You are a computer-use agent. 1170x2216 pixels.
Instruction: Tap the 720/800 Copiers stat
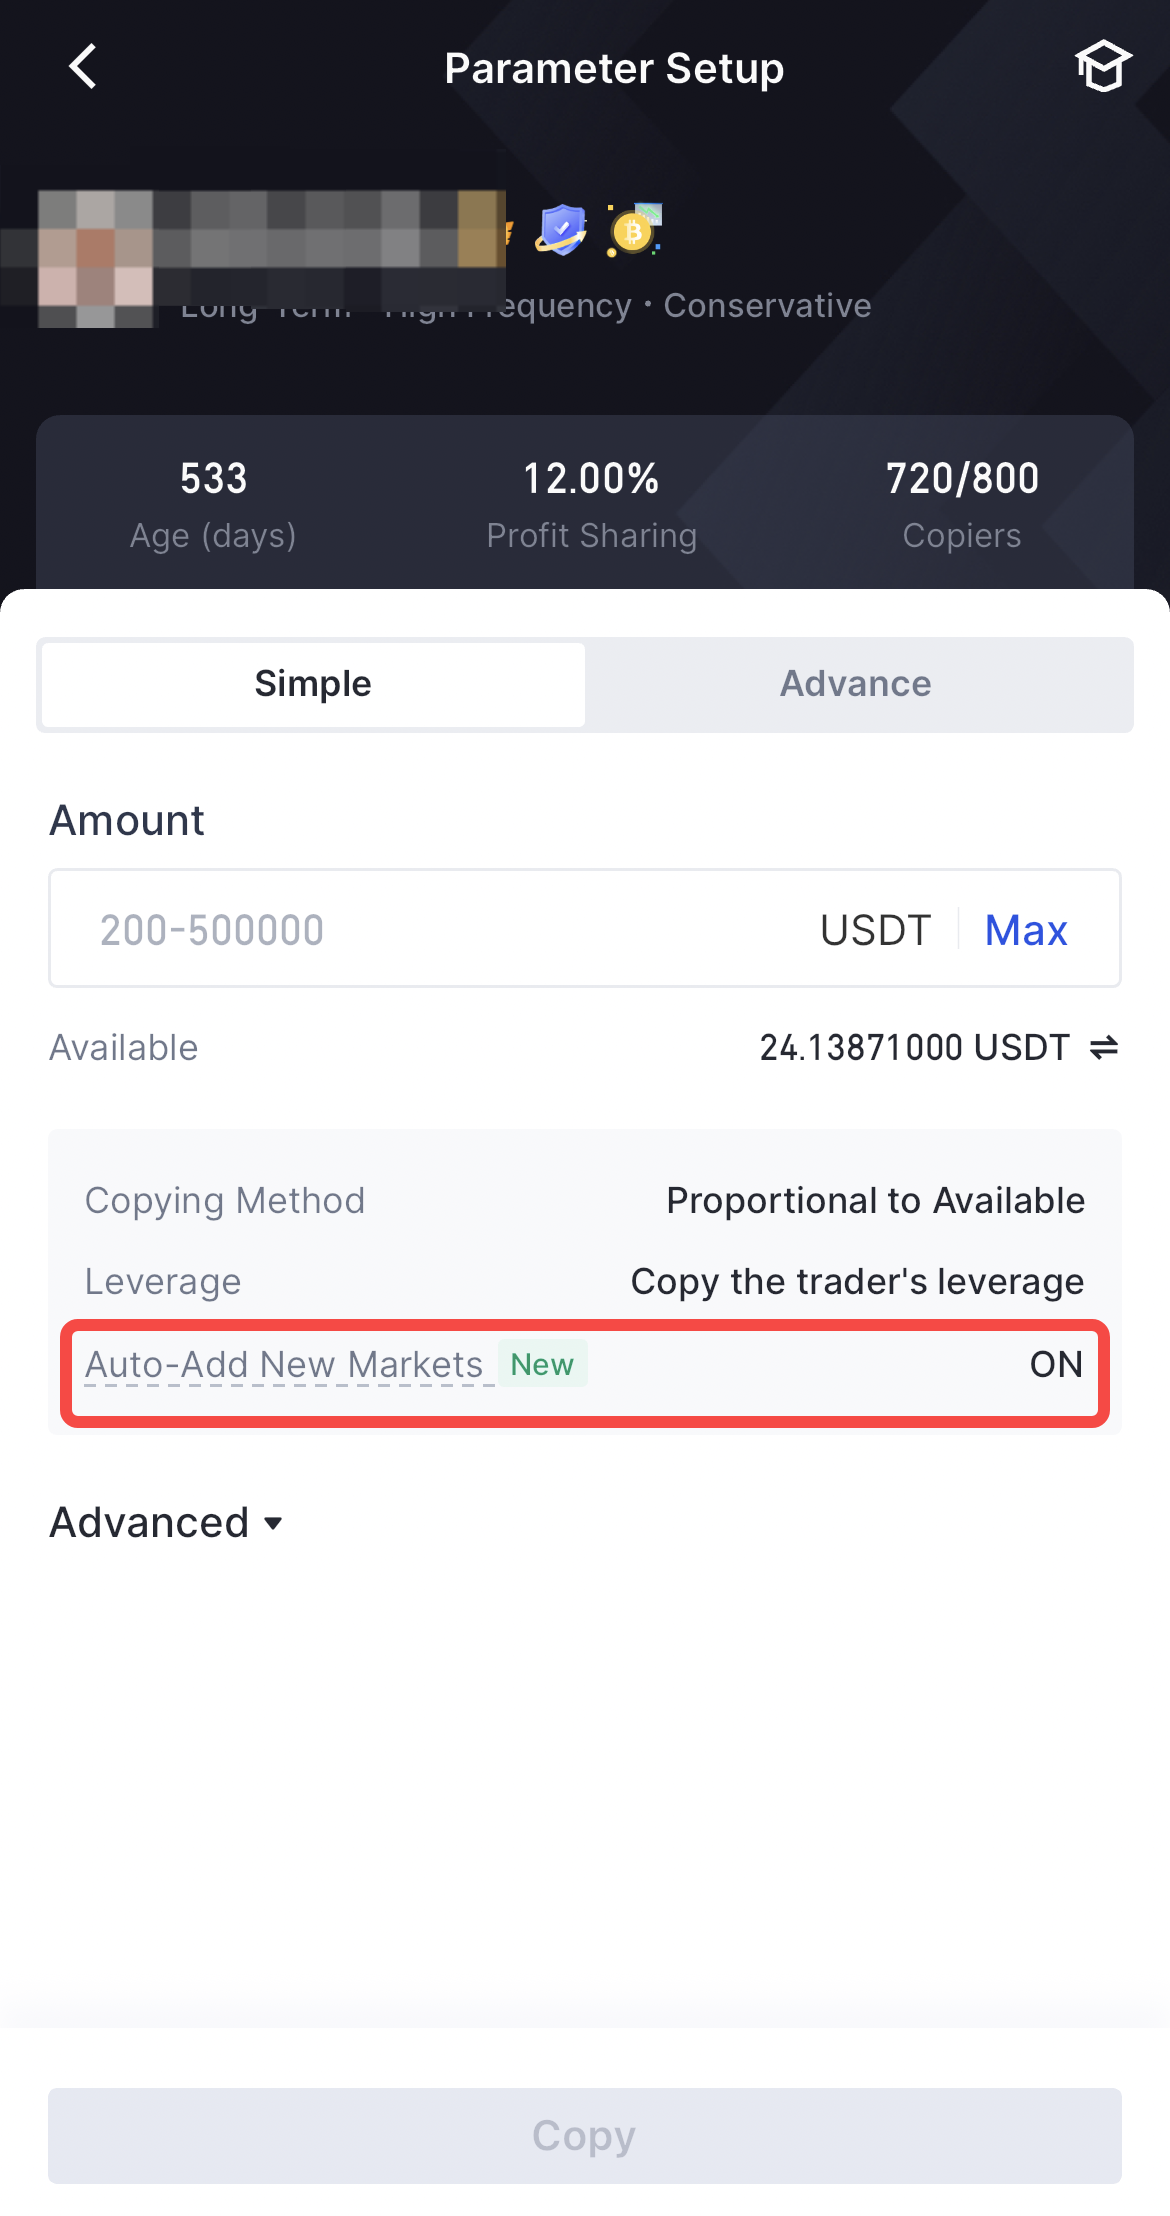click(x=962, y=505)
